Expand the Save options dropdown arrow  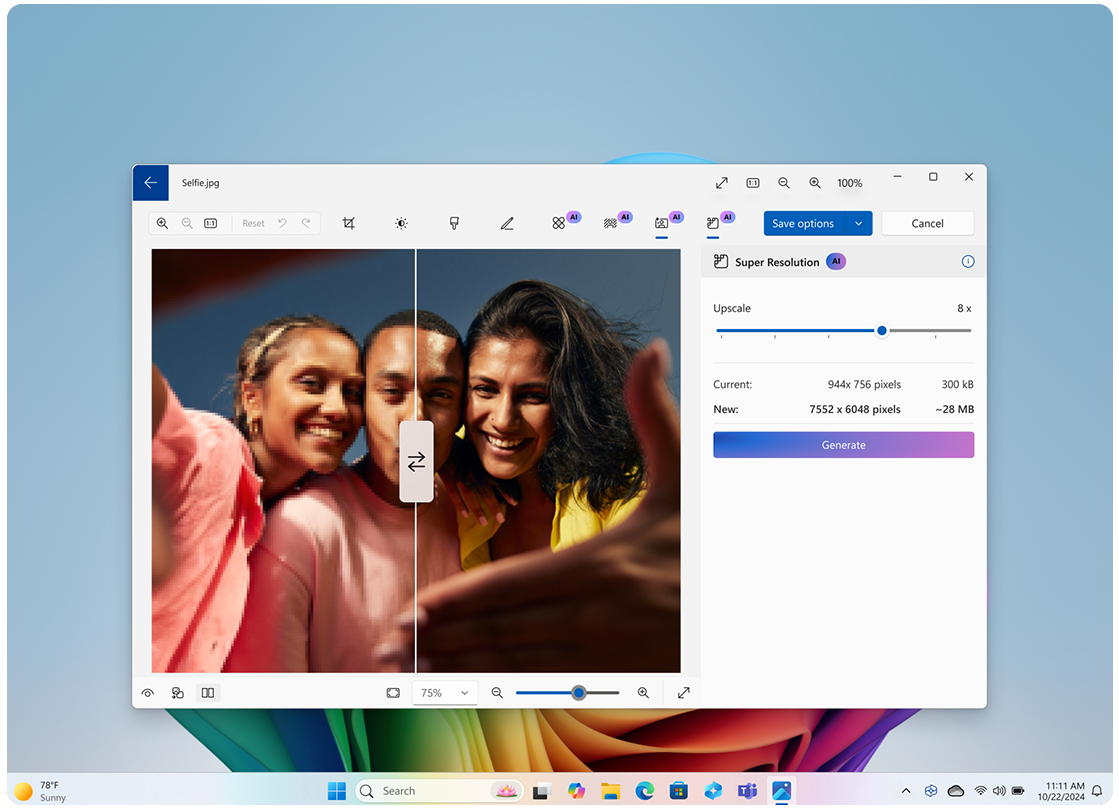click(858, 224)
